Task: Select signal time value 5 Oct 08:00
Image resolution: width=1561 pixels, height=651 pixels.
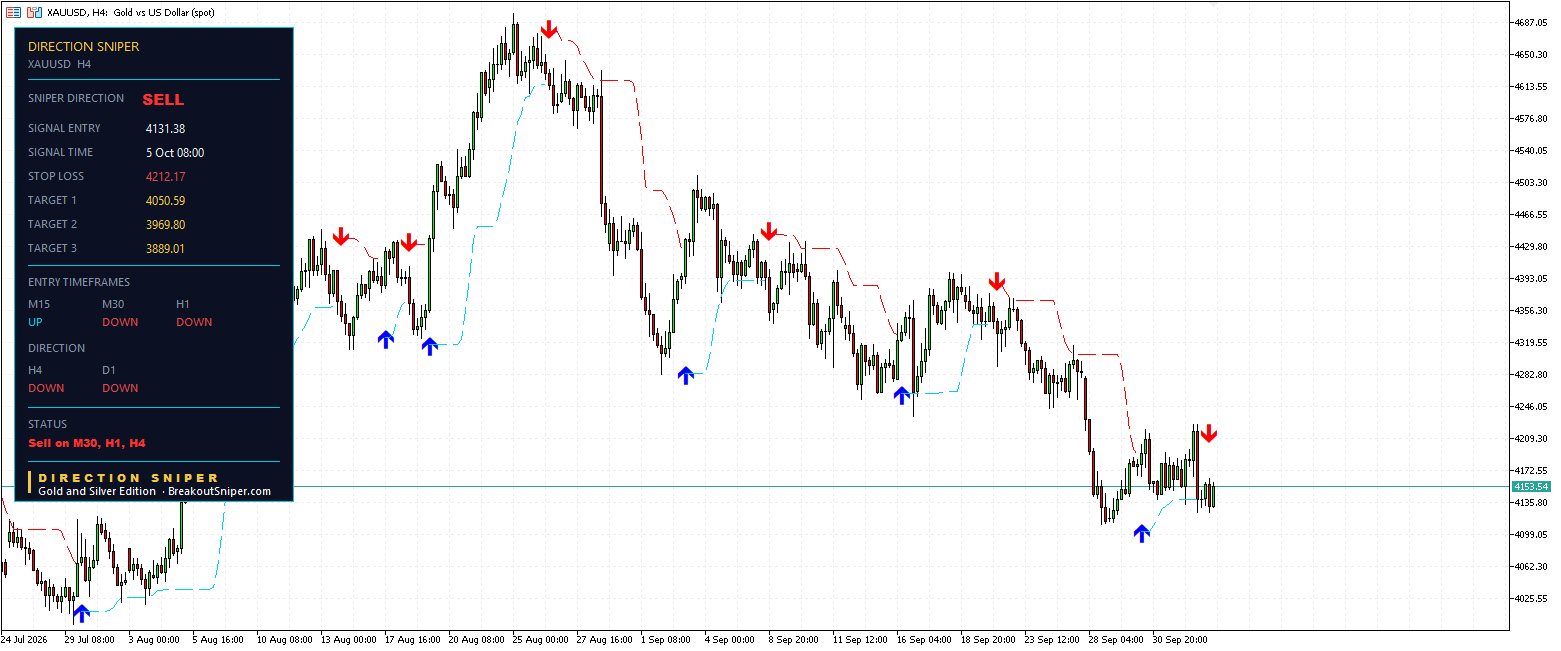Action: tap(175, 152)
